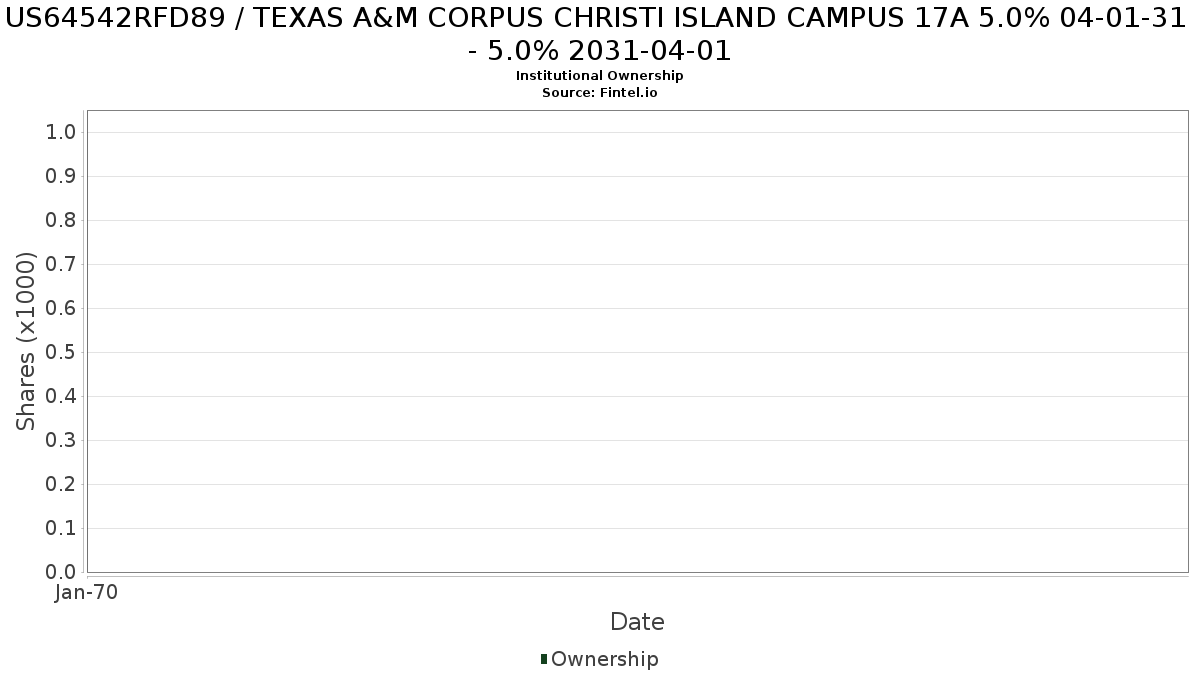
Task: Click the 0.7 y-axis tick label
Action: pyautogui.click(x=61, y=264)
